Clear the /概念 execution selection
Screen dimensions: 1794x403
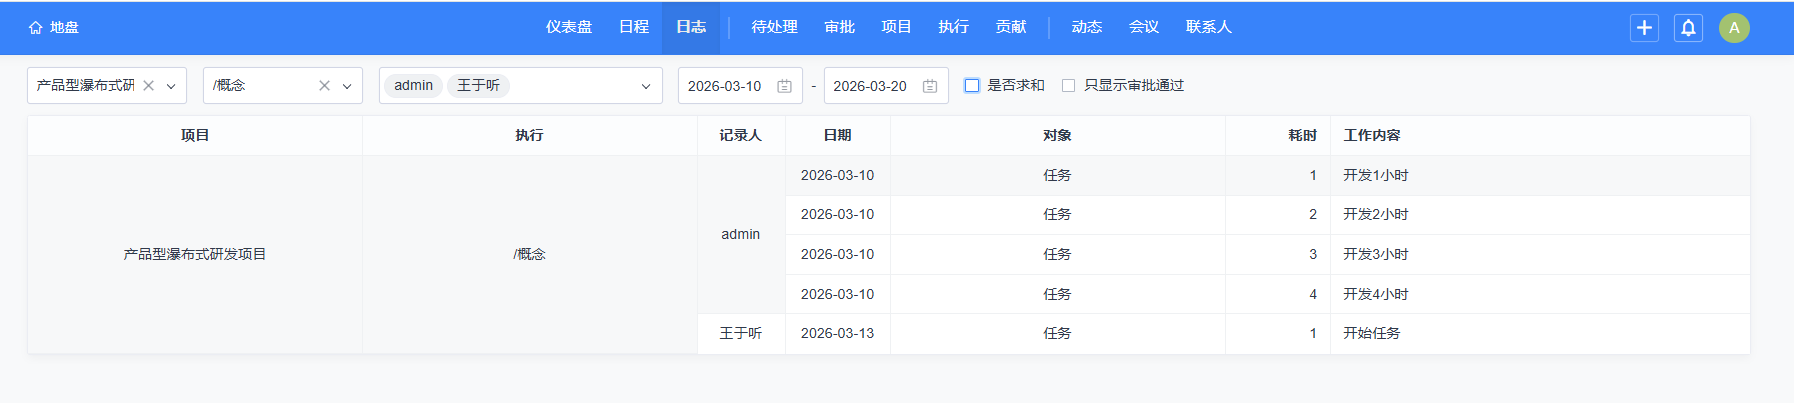(324, 86)
